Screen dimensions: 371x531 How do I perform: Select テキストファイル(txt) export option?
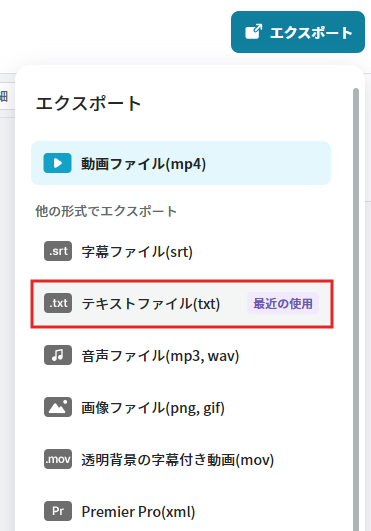(182, 303)
